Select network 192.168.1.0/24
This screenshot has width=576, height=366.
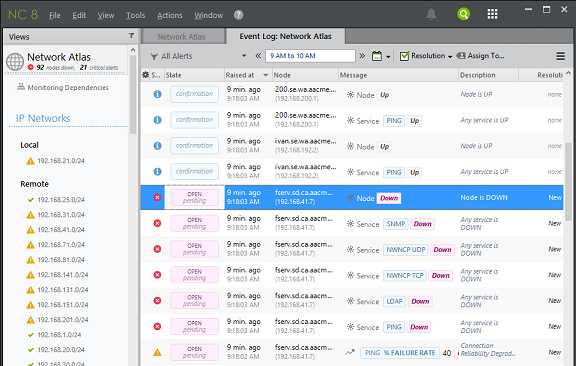click(x=59, y=335)
